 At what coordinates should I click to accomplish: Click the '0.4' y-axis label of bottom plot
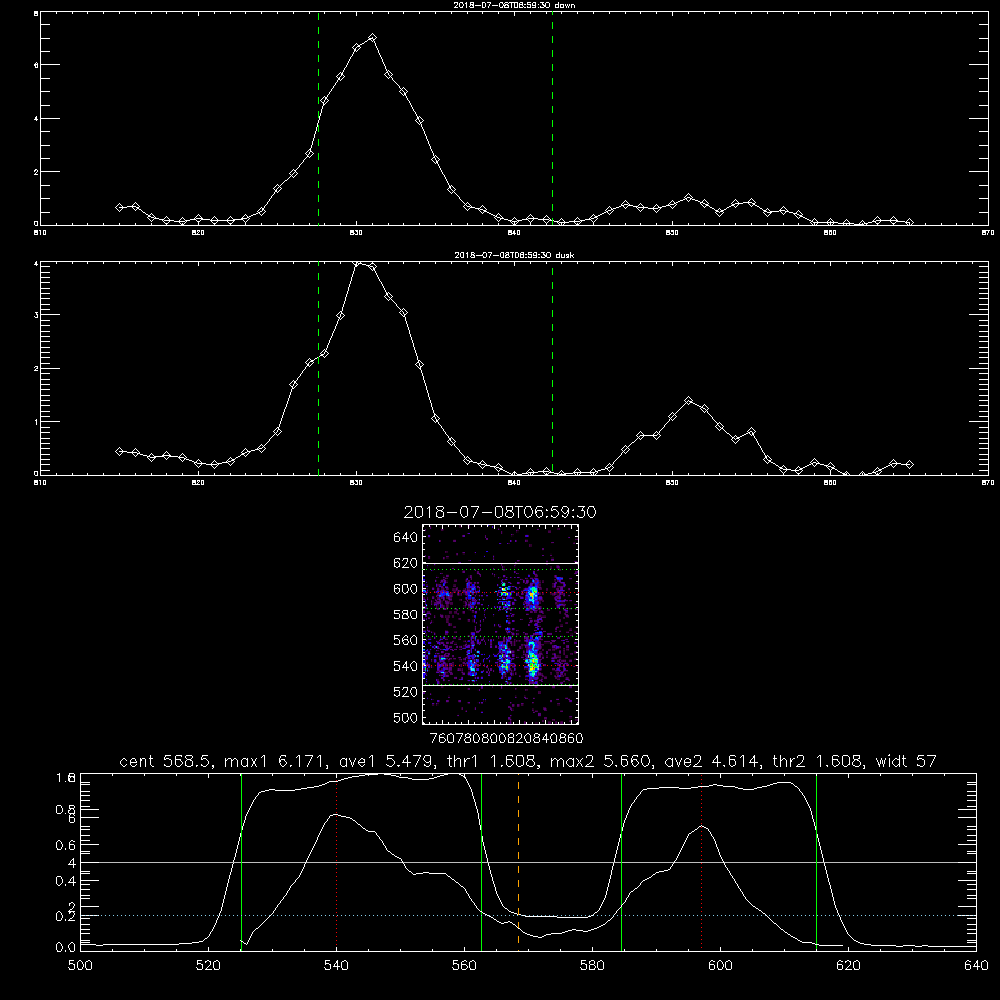click(x=66, y=881)
